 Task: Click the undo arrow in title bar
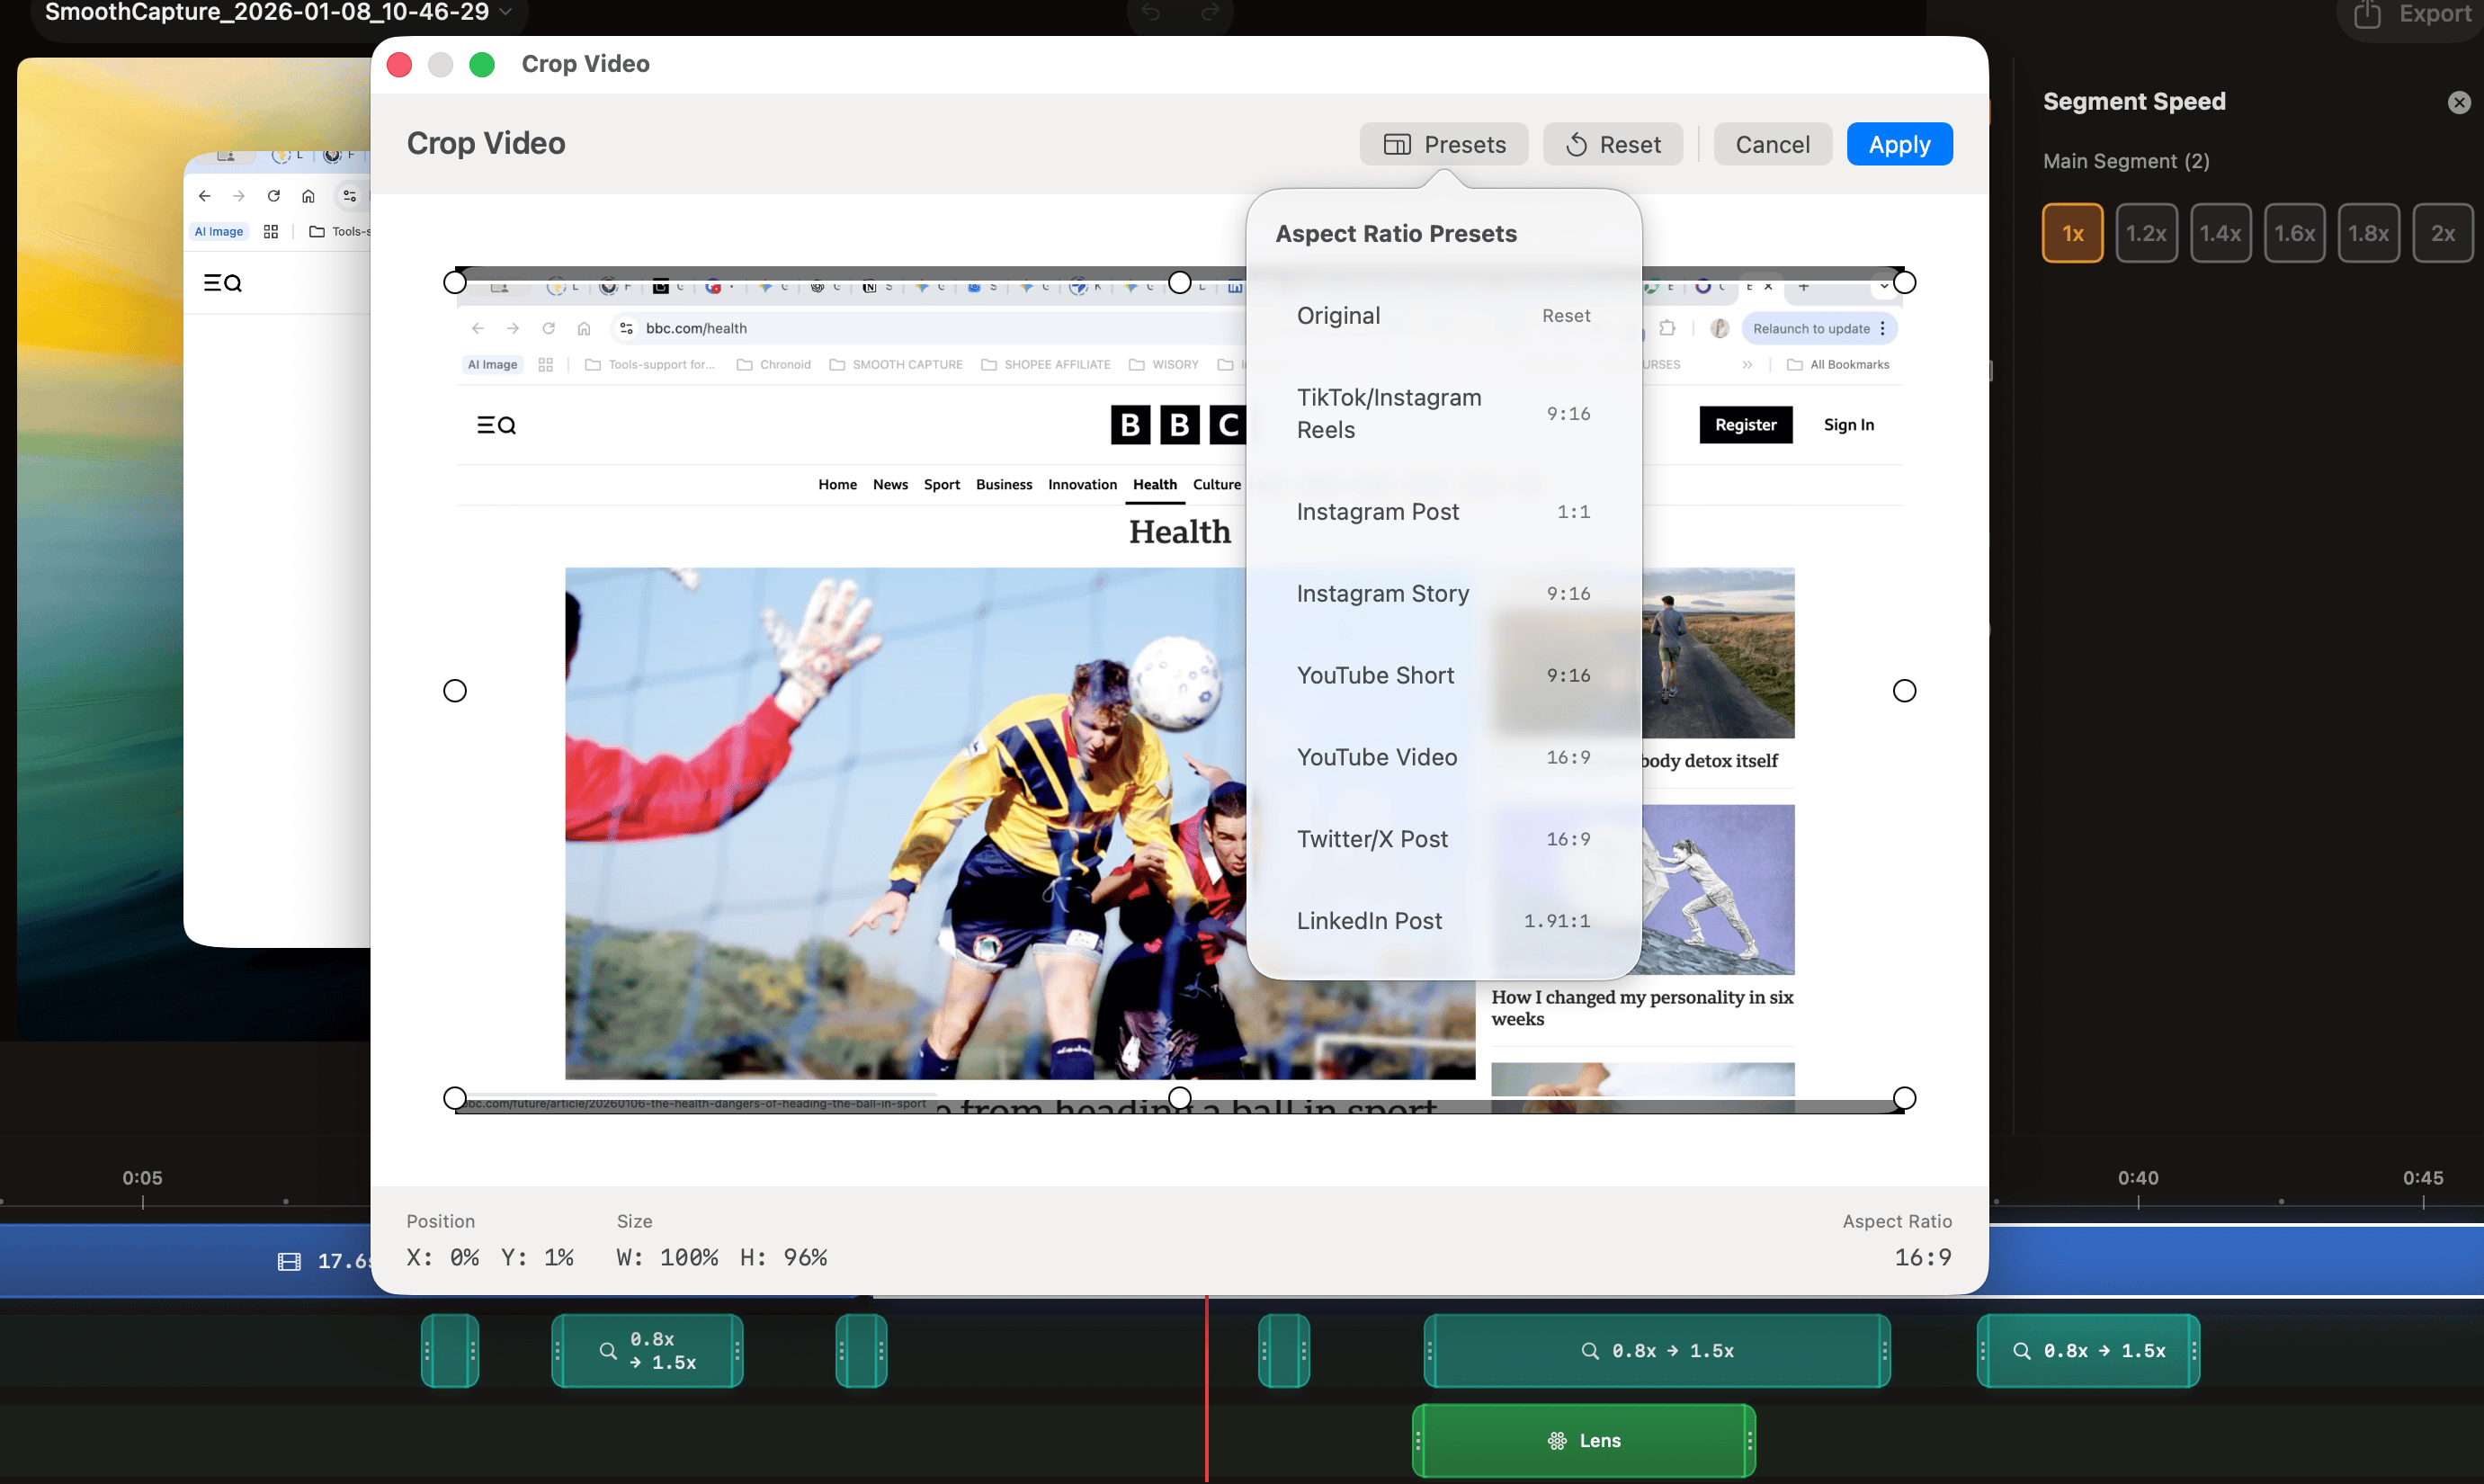[x=1151, y=13]
